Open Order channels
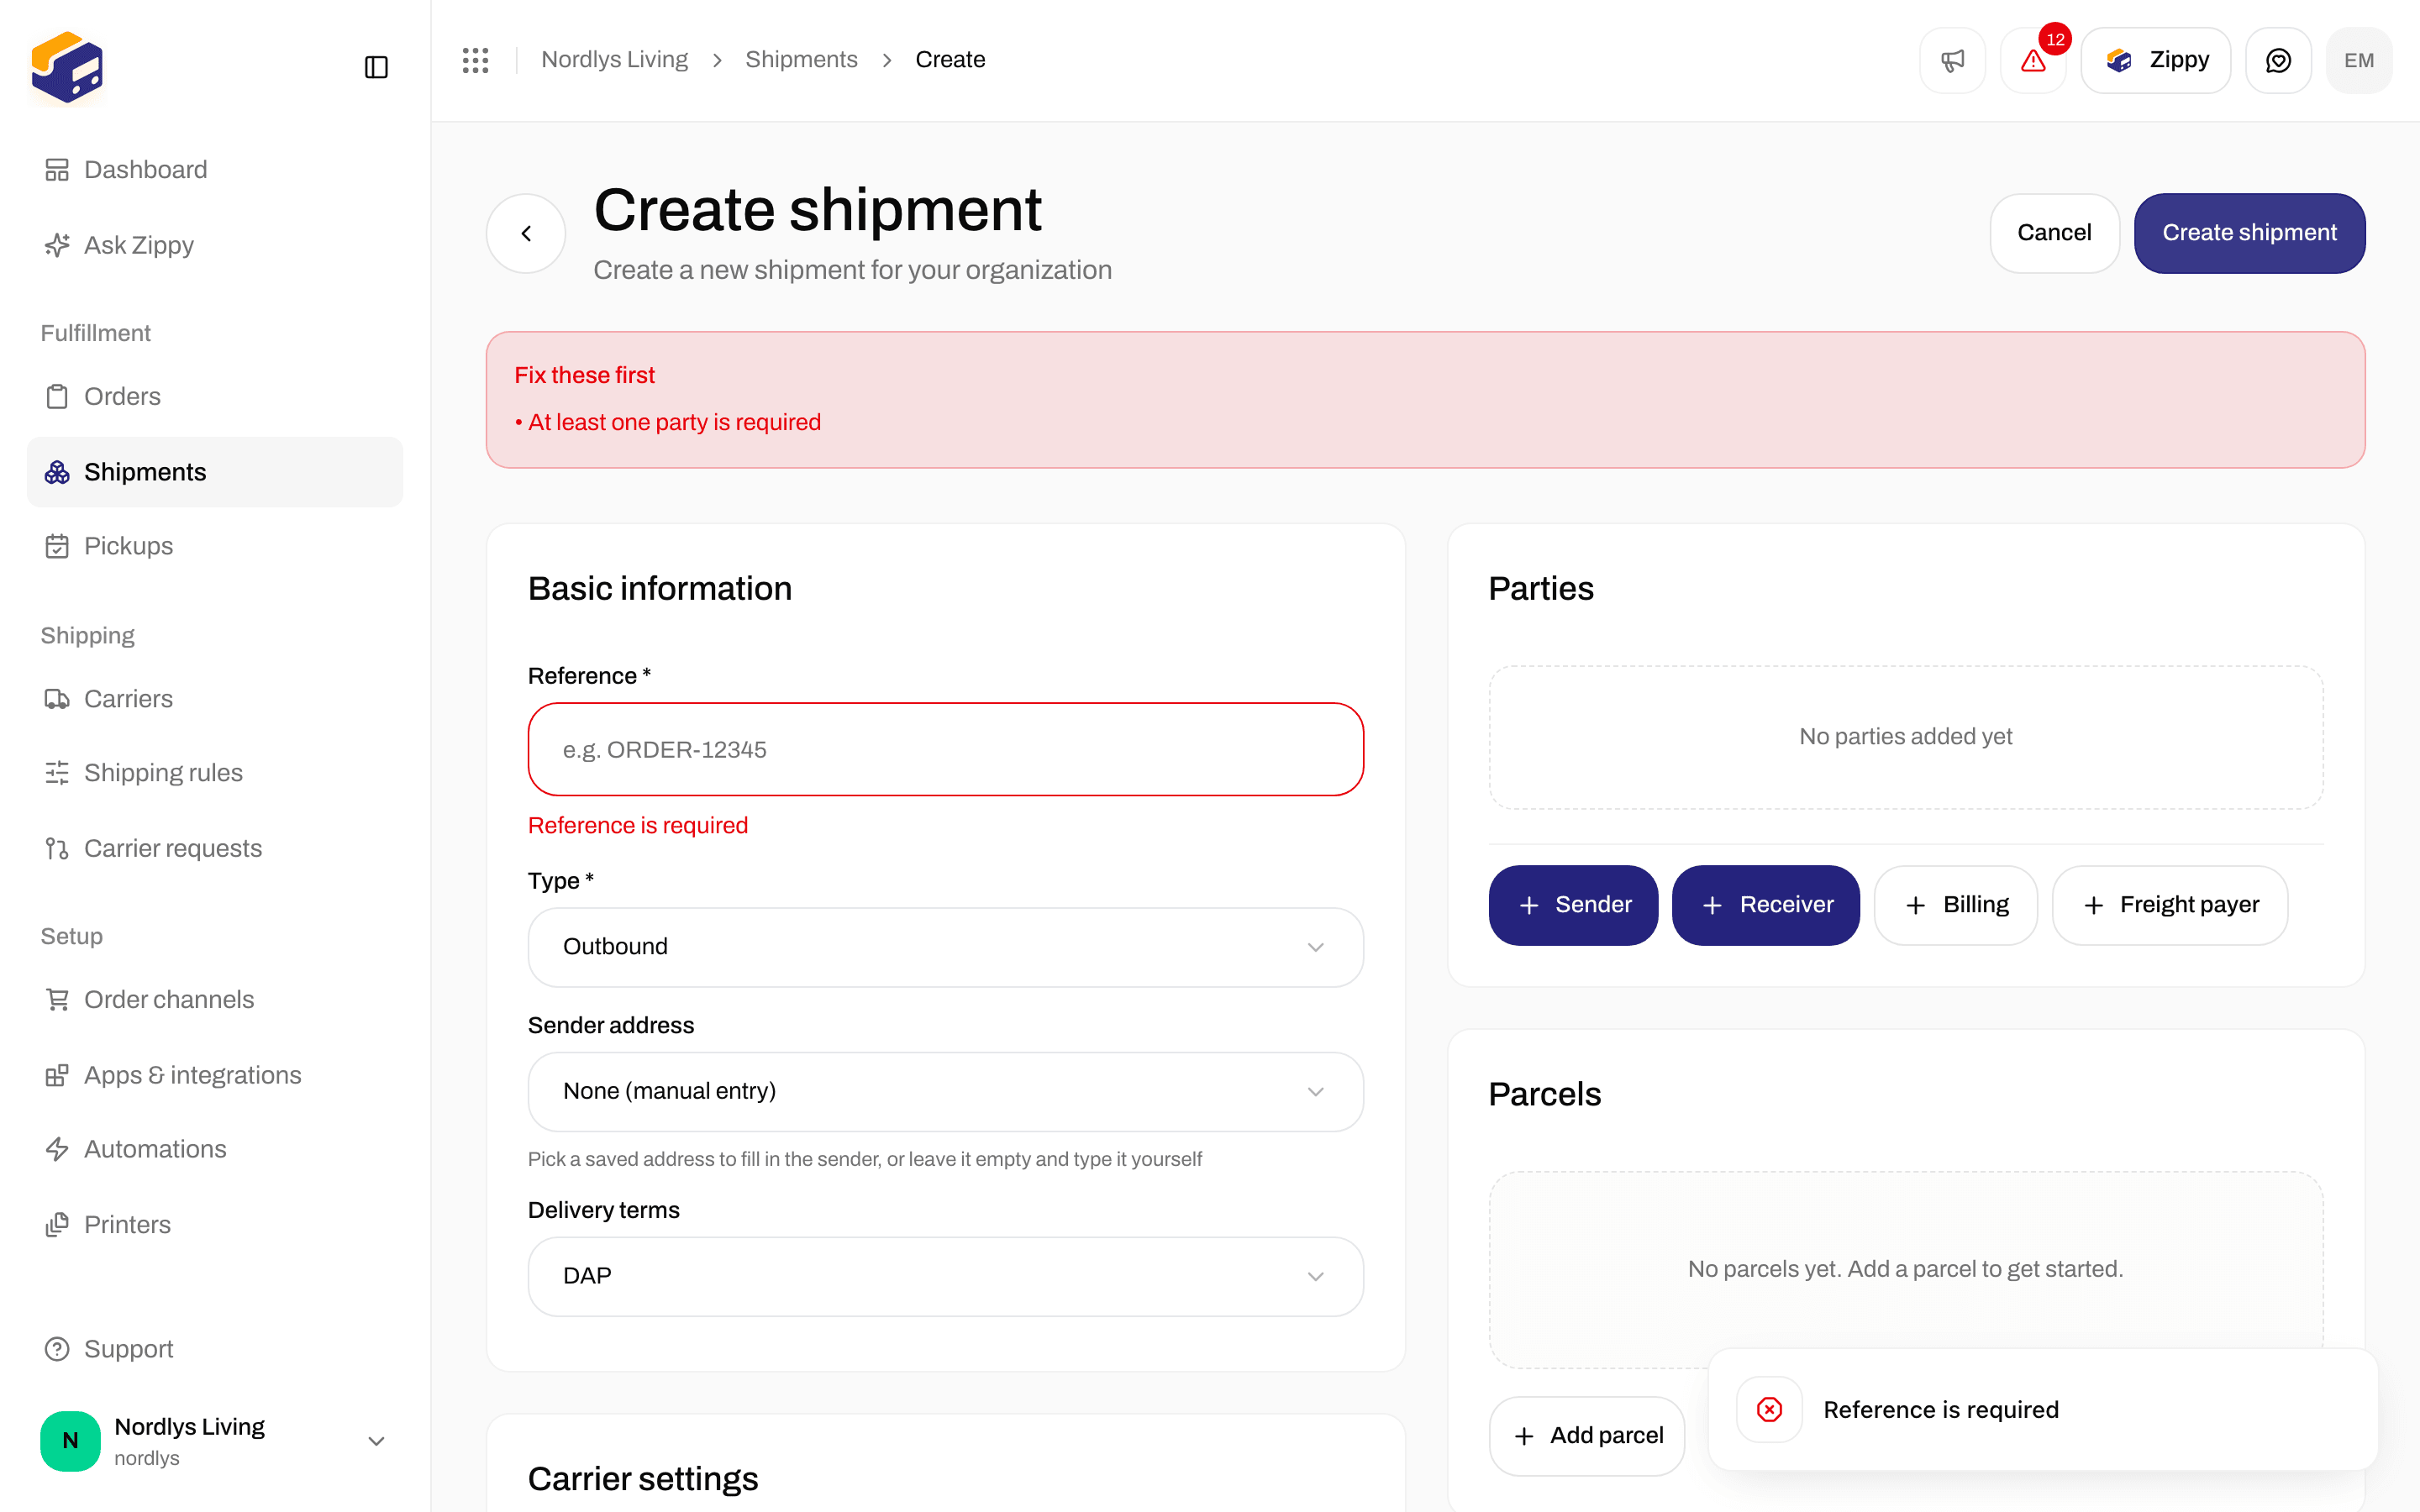The height and width of the screenshot is (1512, 2420). pos(215,999)
